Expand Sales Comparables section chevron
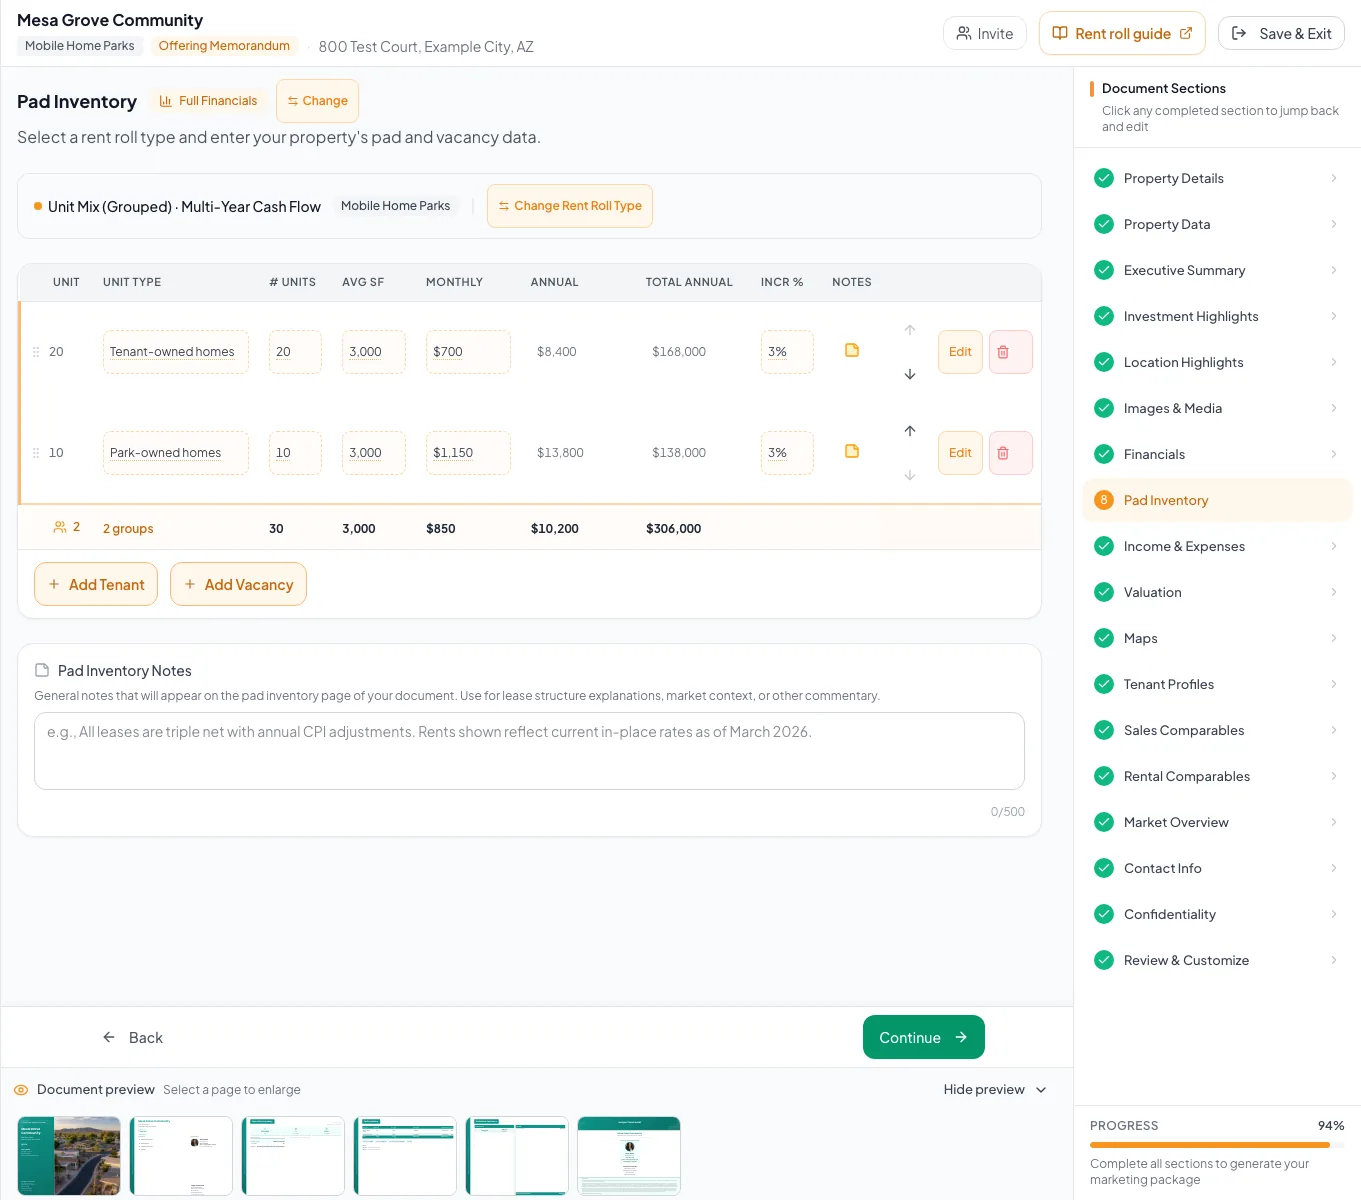The width and height of the screenshot is (1361, 1200). point(1334,730)
